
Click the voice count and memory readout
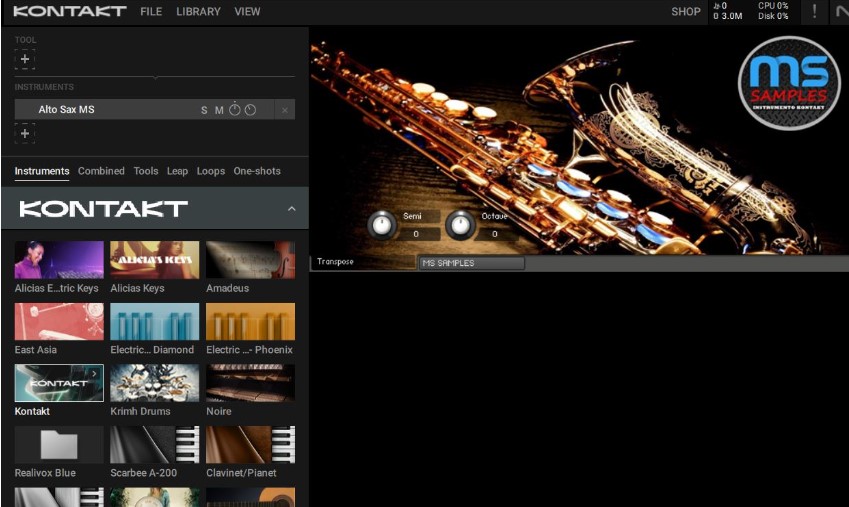tap(727, 11)
